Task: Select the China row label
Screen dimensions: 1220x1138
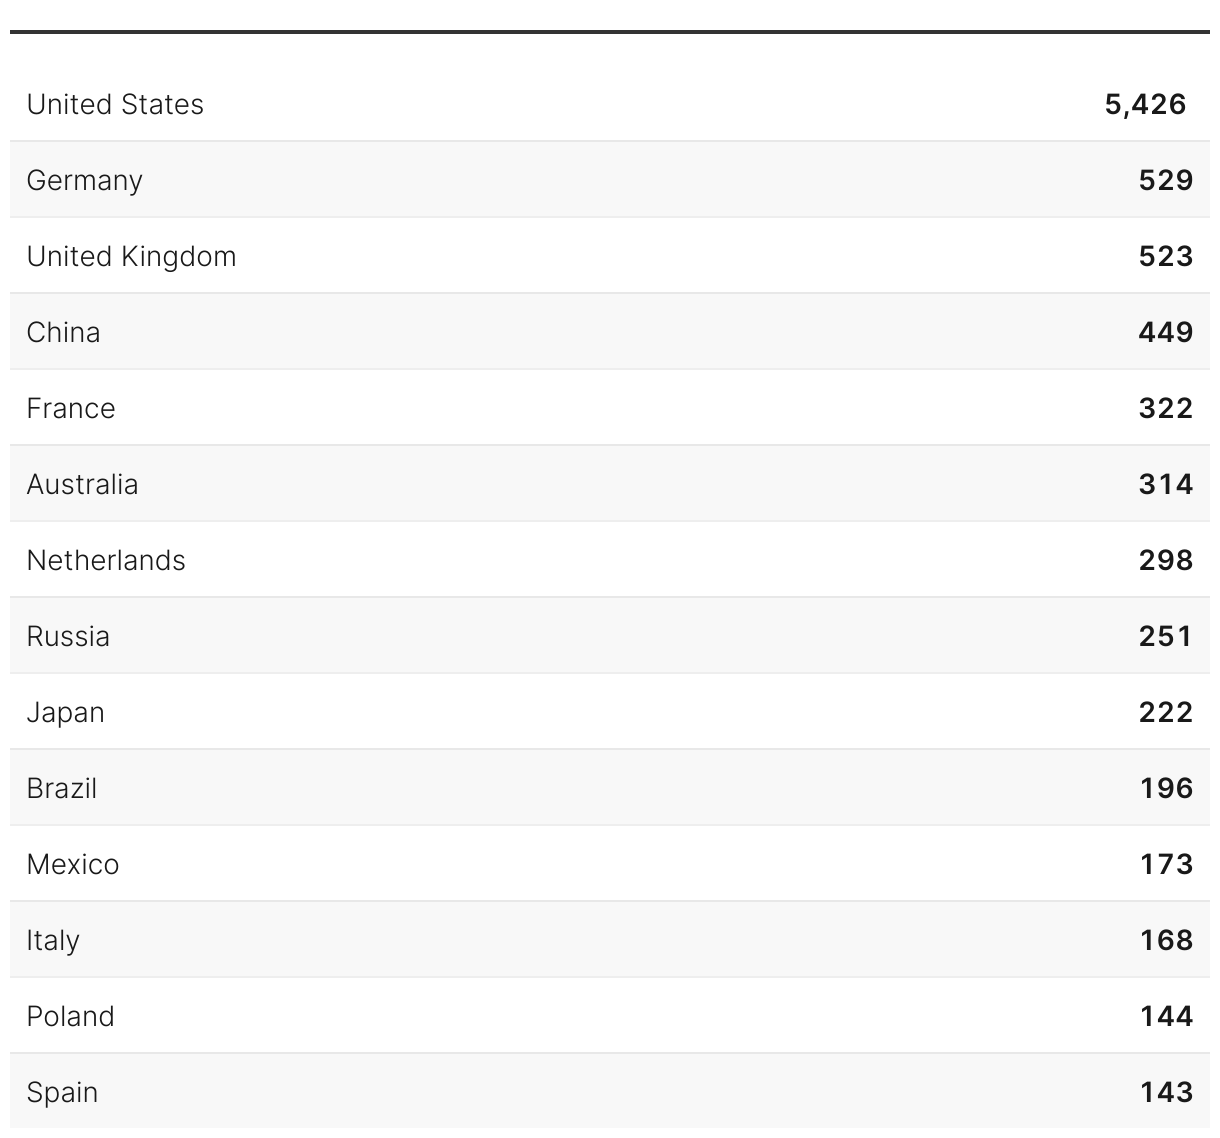Action: click(63, 332)
